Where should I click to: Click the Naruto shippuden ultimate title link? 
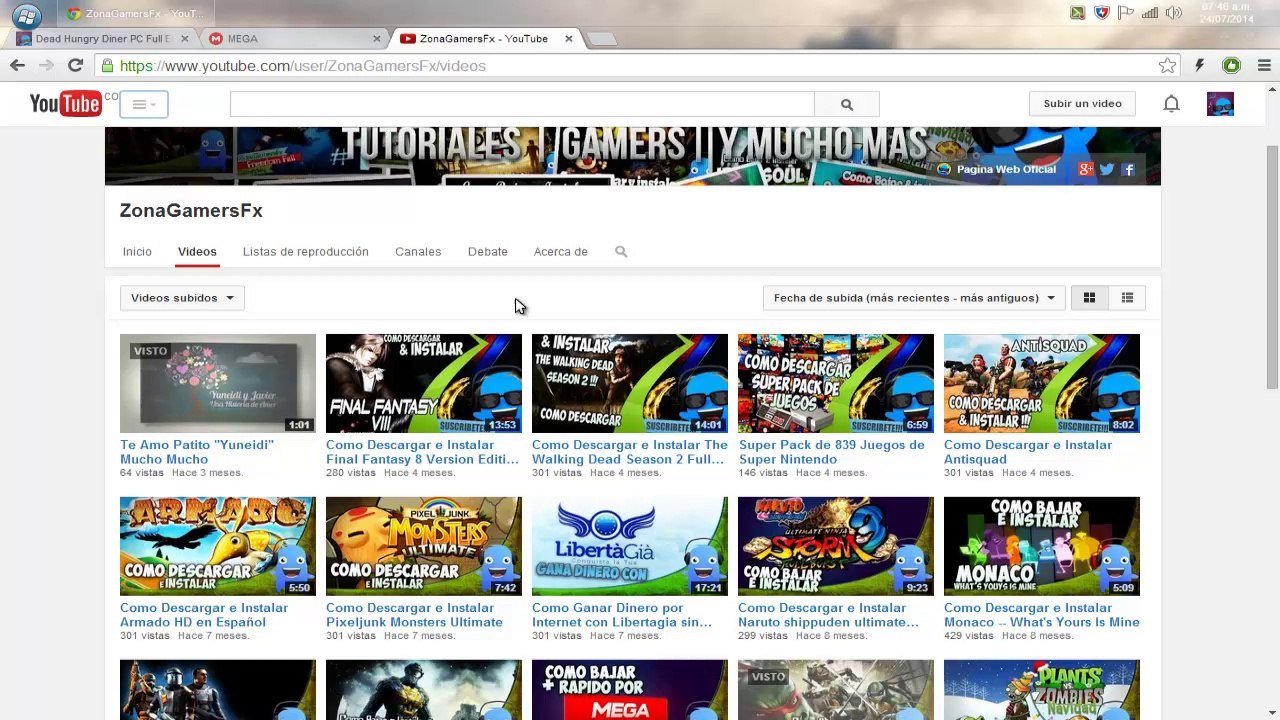pos(828,615)
